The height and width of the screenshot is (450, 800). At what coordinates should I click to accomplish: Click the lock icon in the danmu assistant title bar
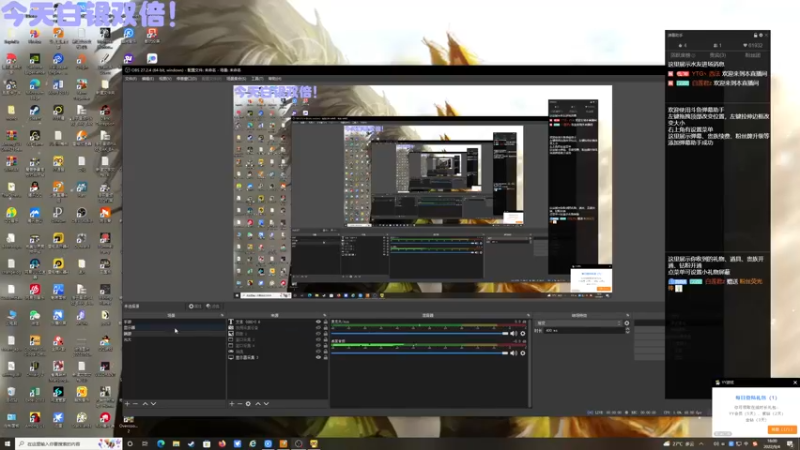[x=756, y=35]
